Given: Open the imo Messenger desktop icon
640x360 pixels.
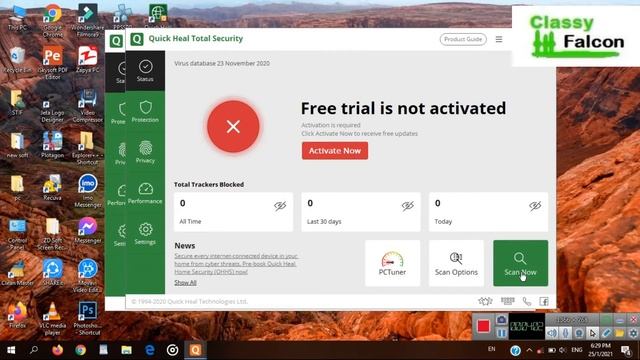Looking at the screenshot, I should point(88,191).
